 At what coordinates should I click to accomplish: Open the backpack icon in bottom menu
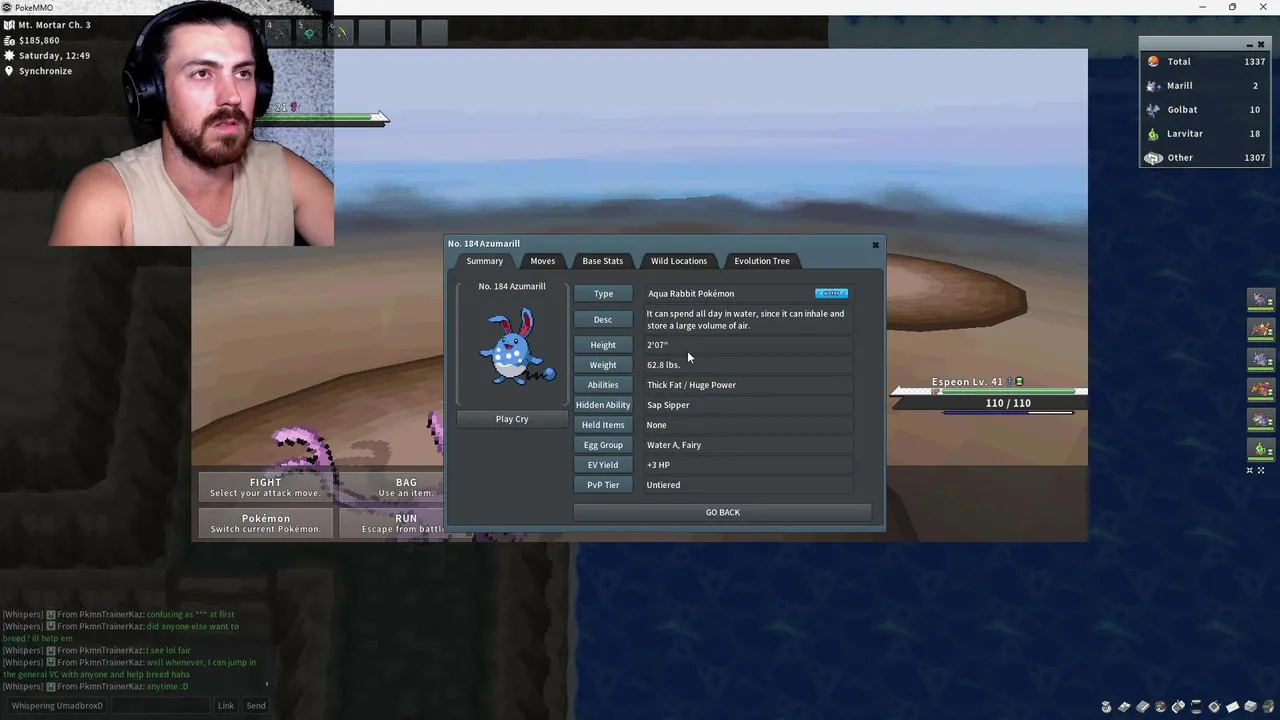(x=1268, y=707)
